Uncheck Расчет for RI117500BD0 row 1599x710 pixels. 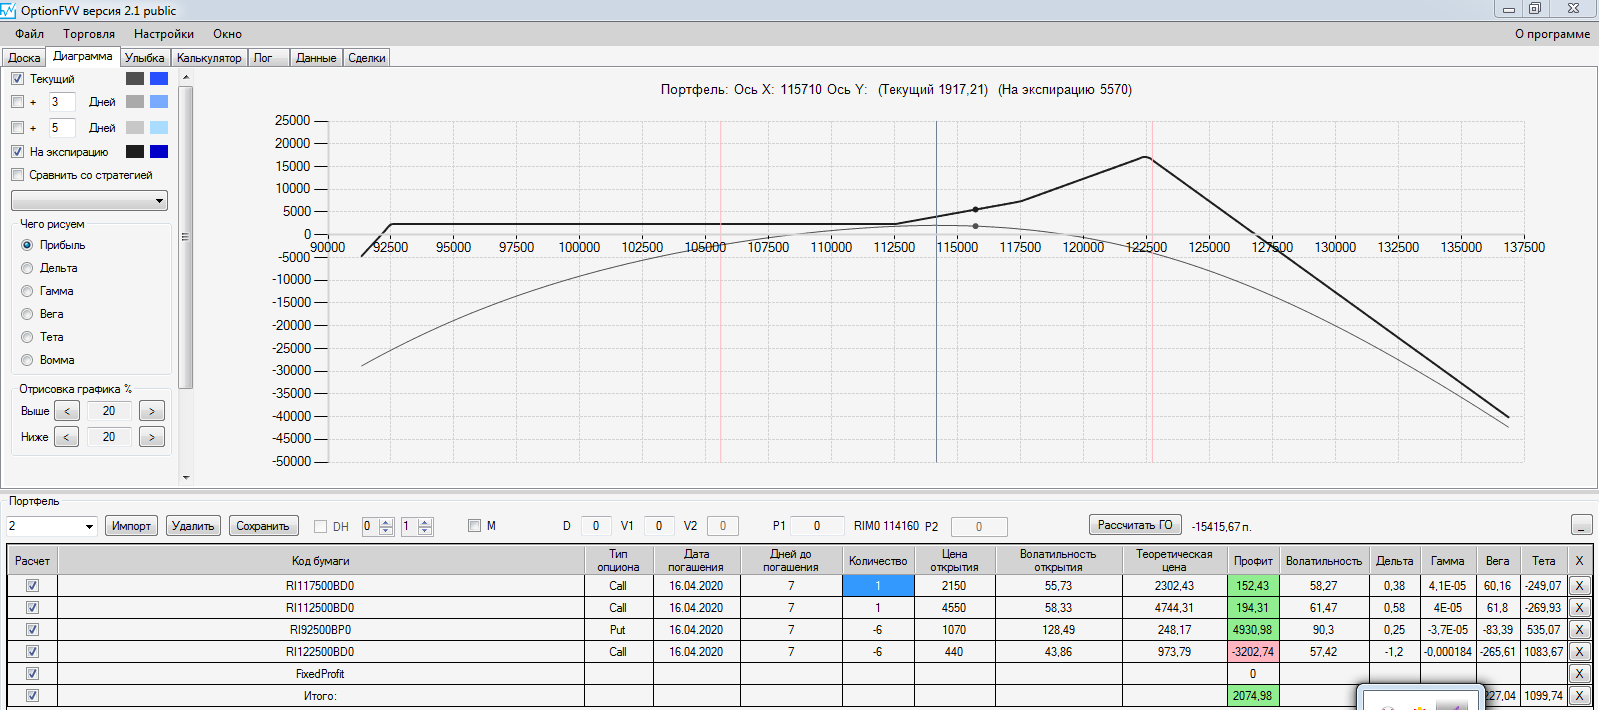point(32,586)
